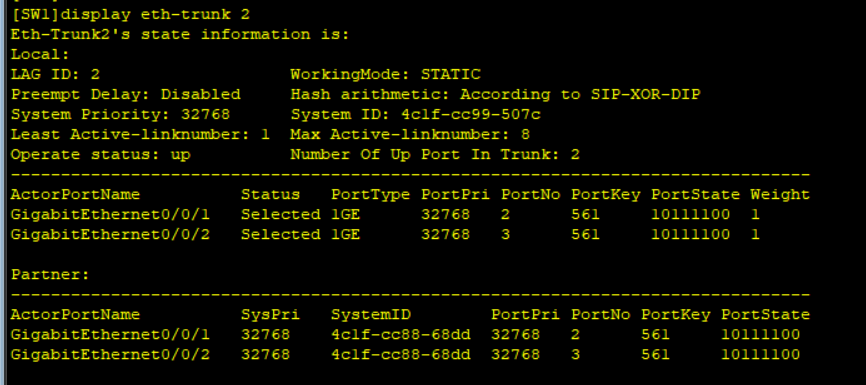This screenshot has height=385, width=866.
Task: Select the Partner table 'PortState' header
Action: coord(765,314)
